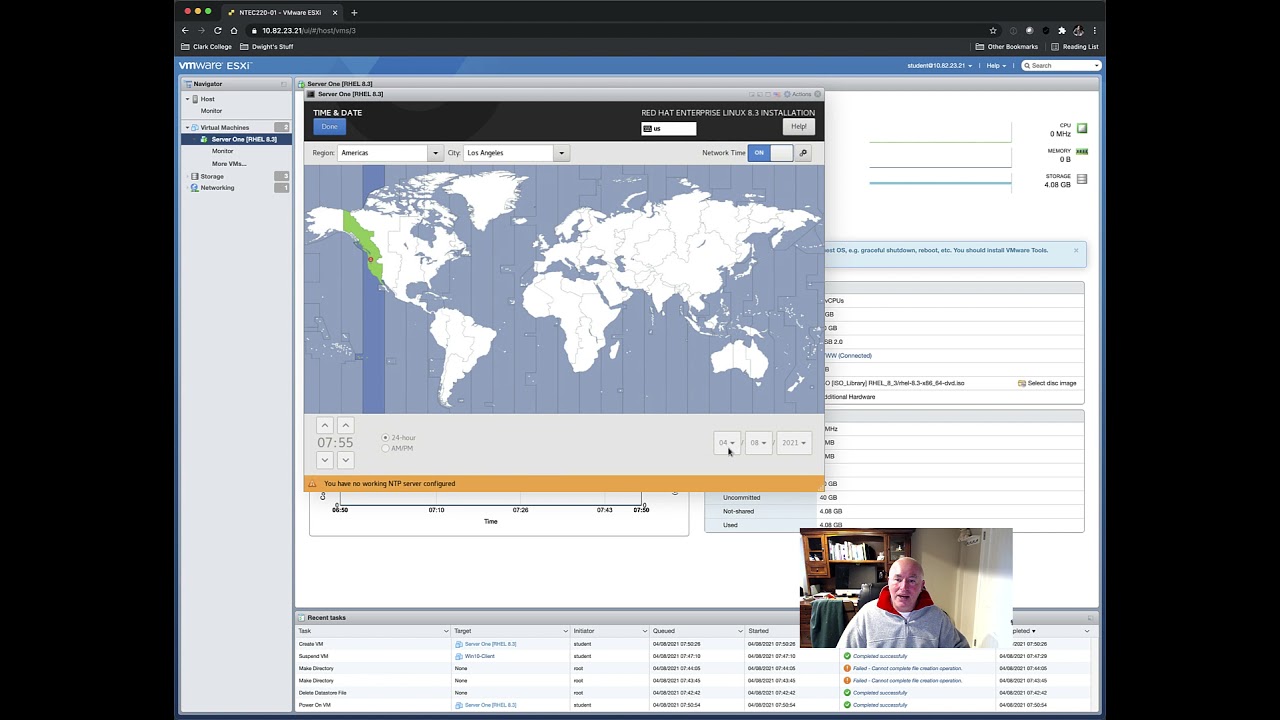Open Target column sort dropdown
The width and height of the screenshot is (1280, 720).
565,631
